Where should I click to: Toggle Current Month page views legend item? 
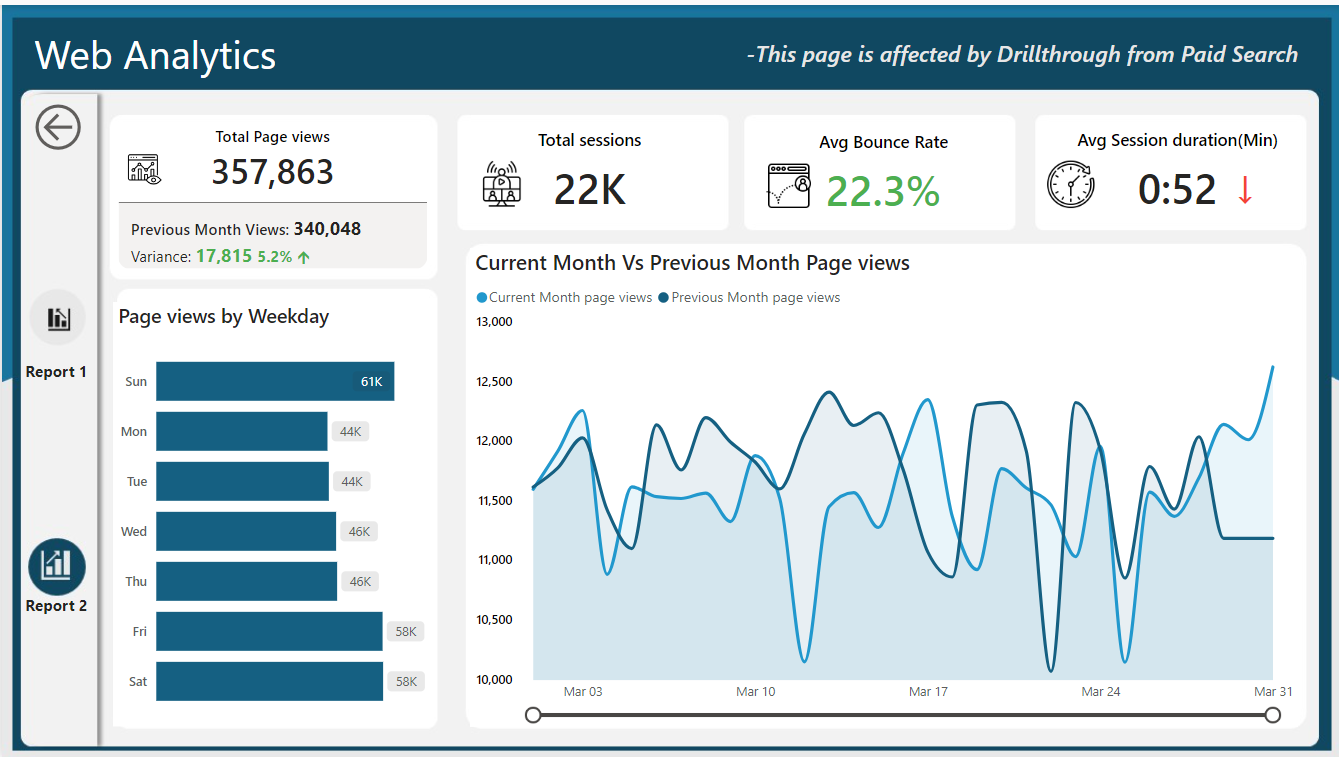(x=565, y=297)
